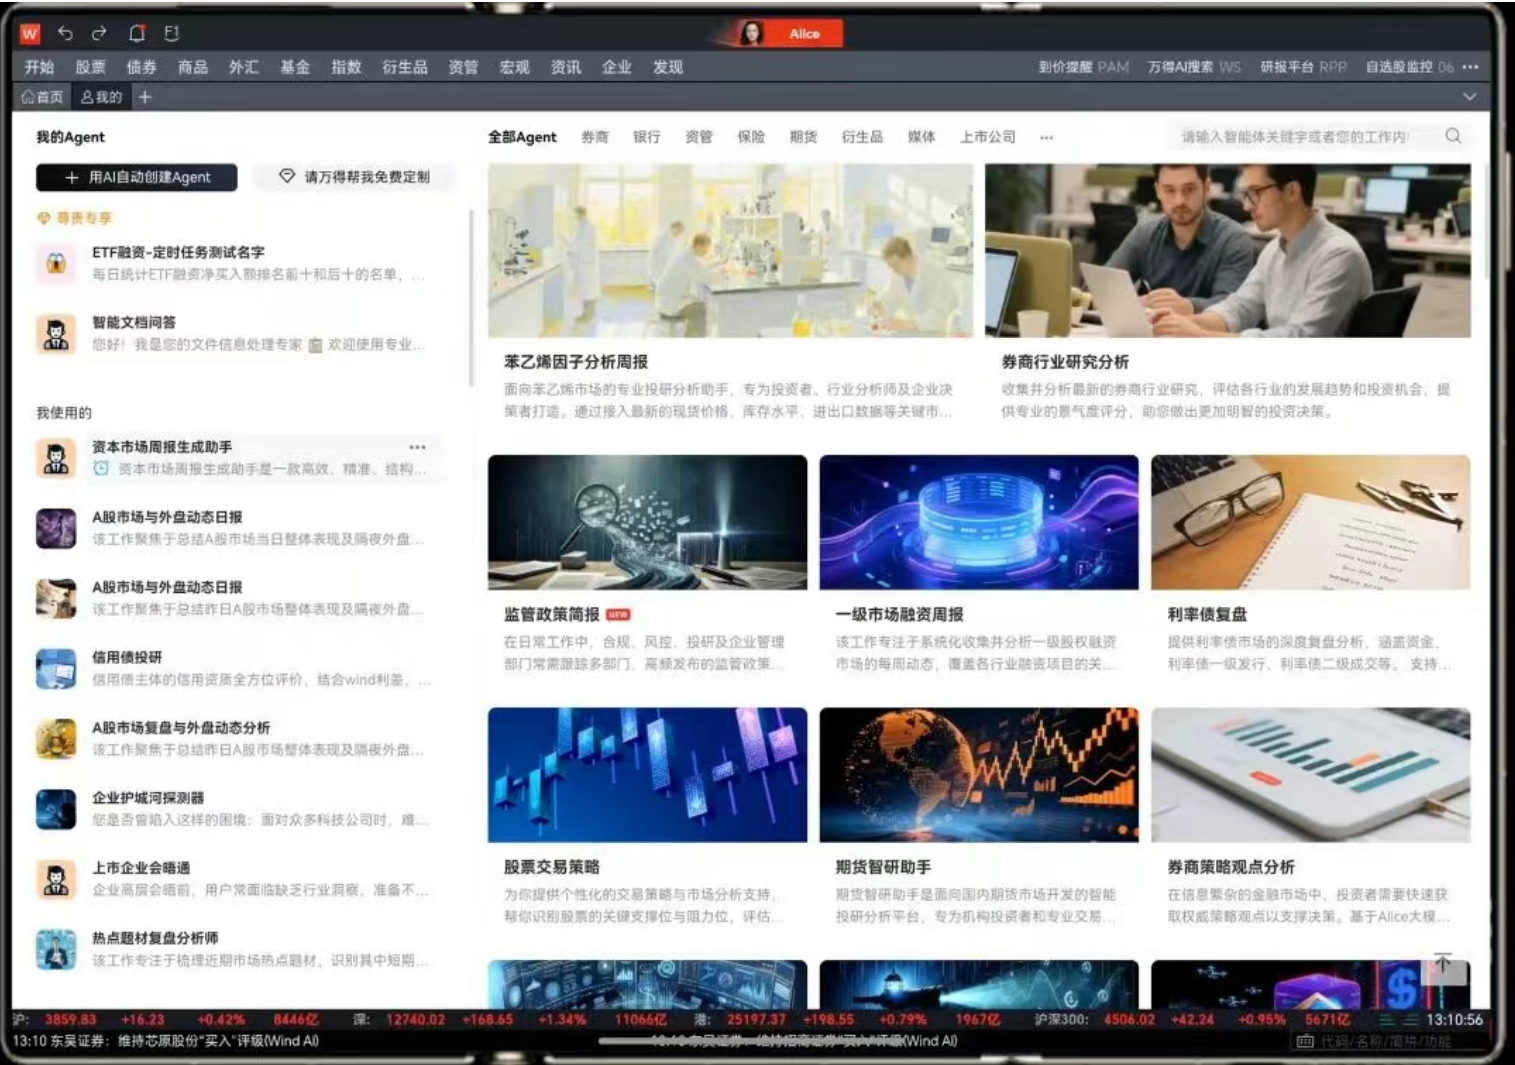This screenshot has height=1065, width=1515.
Task: Open the 股票 menu
Action: (x=90, y=67)
